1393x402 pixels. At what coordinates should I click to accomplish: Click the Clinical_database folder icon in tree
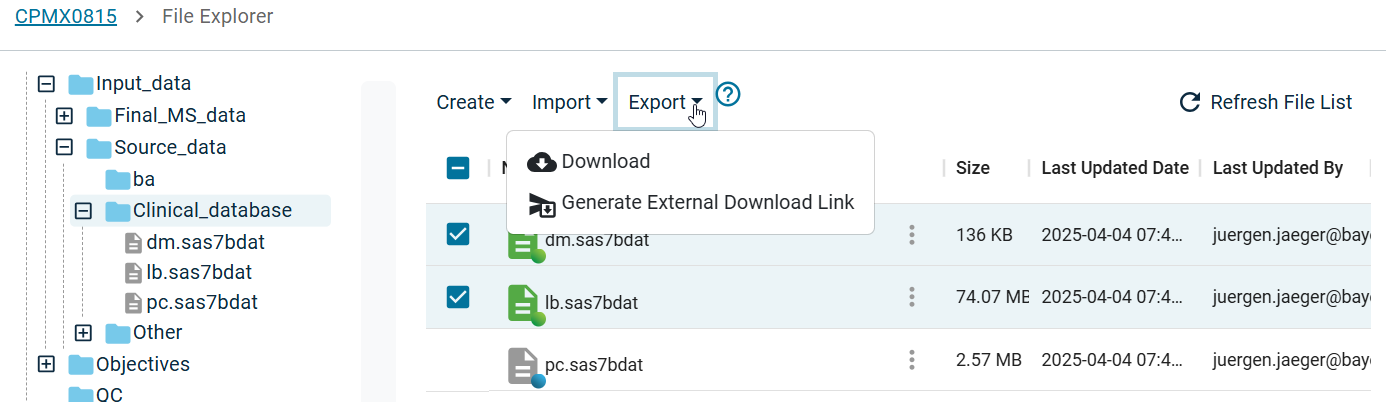(118, 211)
